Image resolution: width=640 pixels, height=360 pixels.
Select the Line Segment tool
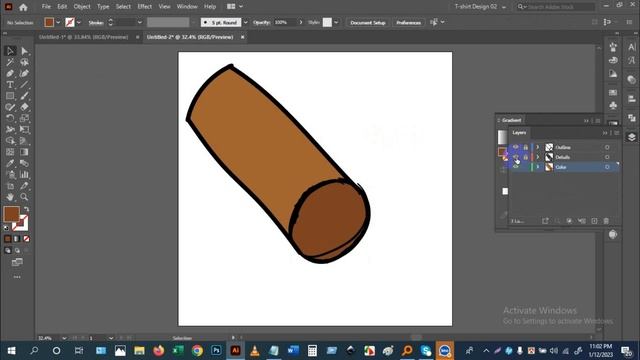point(24,85)
